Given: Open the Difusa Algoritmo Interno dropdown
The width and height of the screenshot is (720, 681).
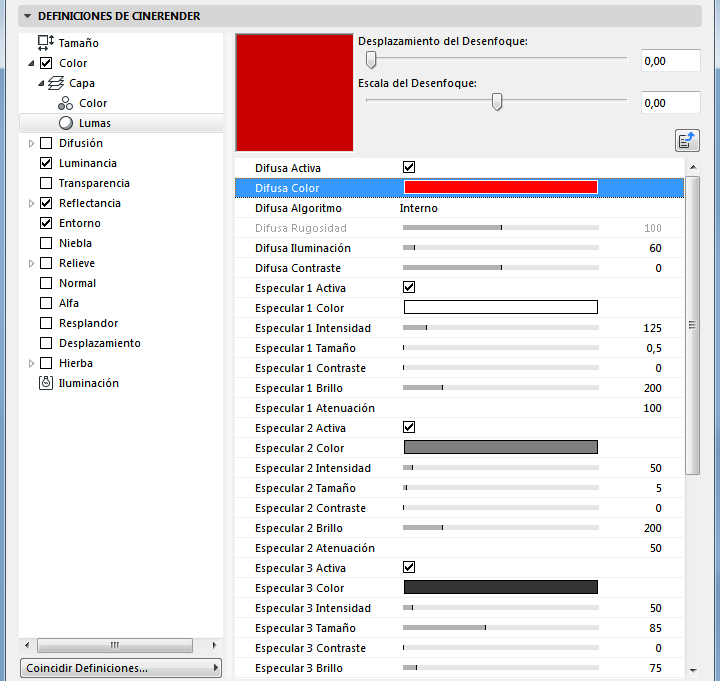Looking at the screenshot, I should click(418, 208).
